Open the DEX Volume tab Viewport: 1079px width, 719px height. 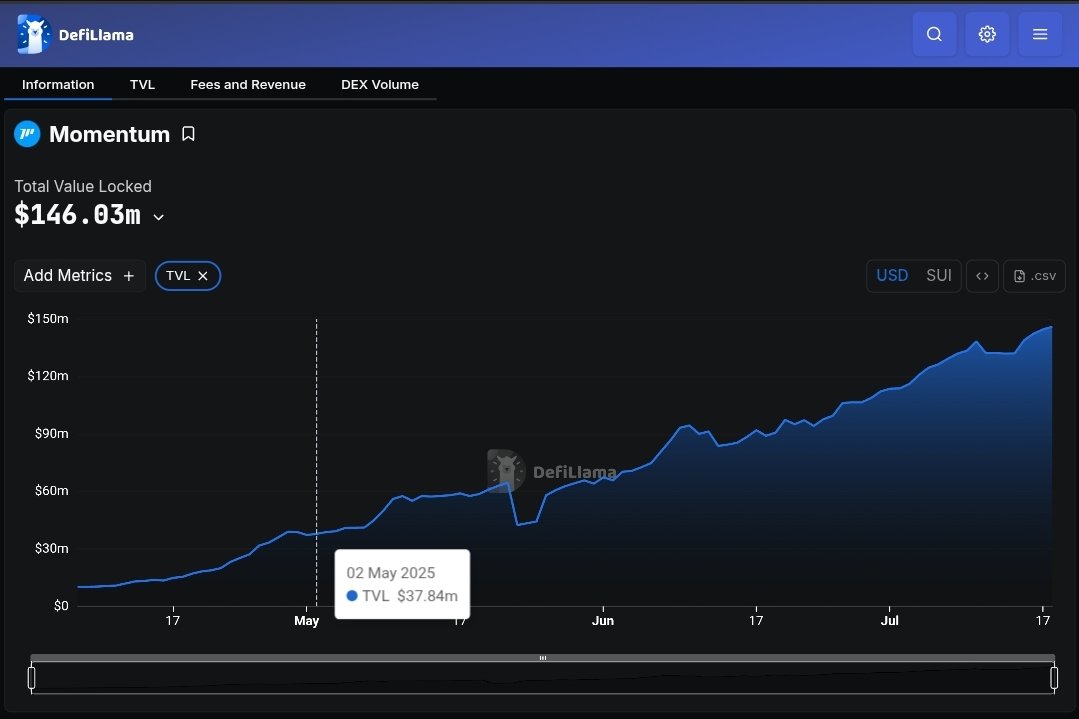click(x=380, y=85)
